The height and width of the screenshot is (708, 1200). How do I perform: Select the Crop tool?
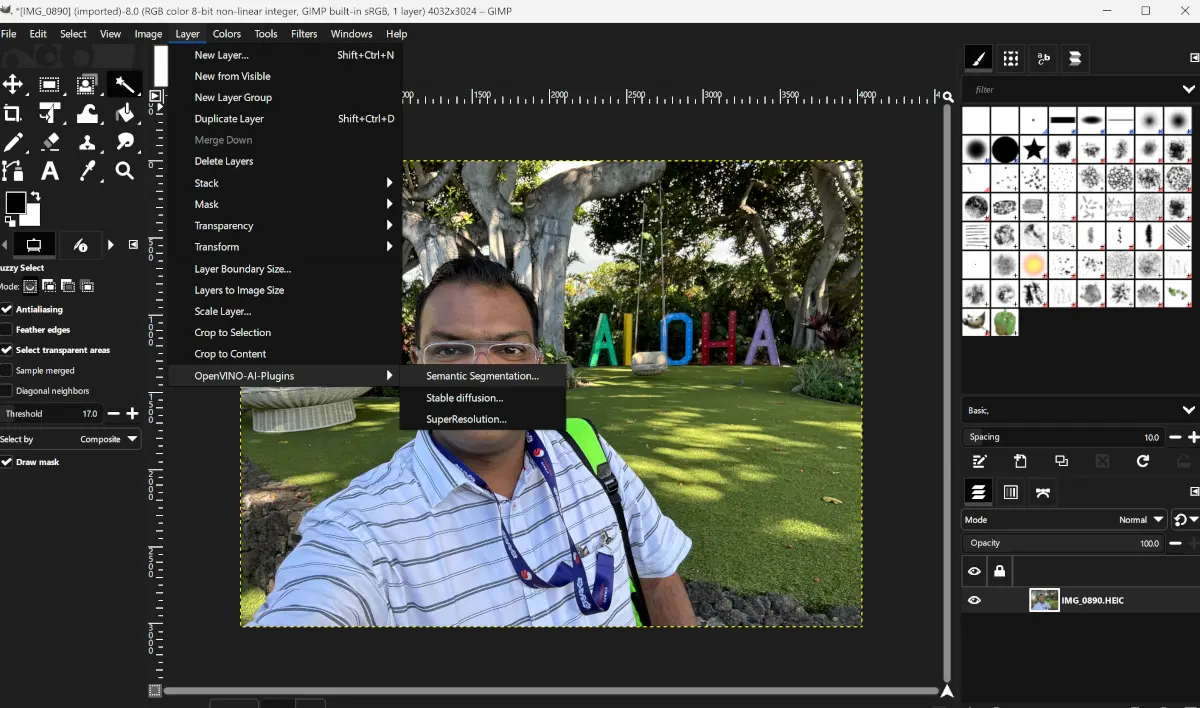point(13,113)
